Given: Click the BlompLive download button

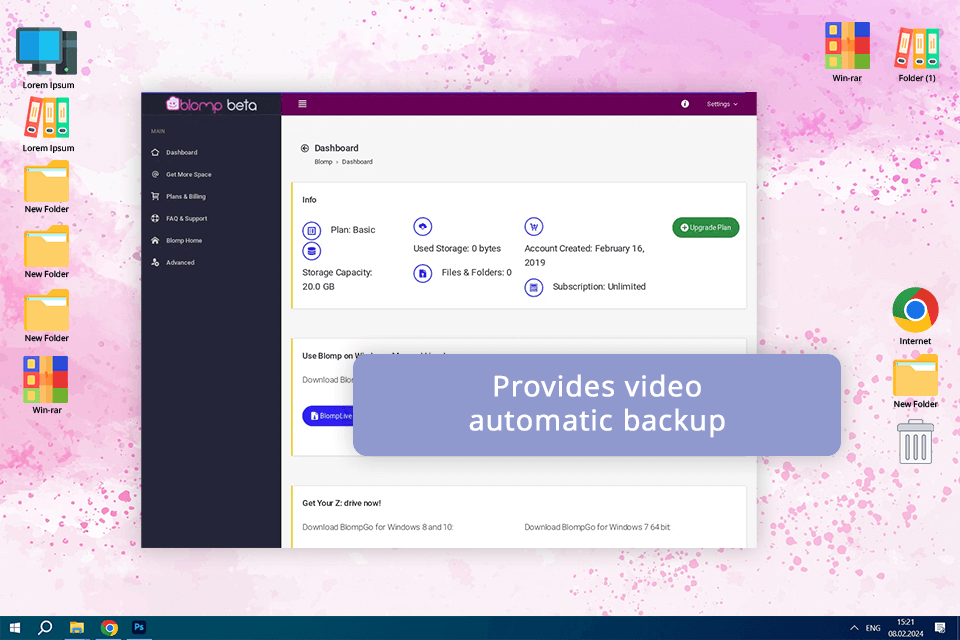Looking at the screenshot, I should click(329, 416).
